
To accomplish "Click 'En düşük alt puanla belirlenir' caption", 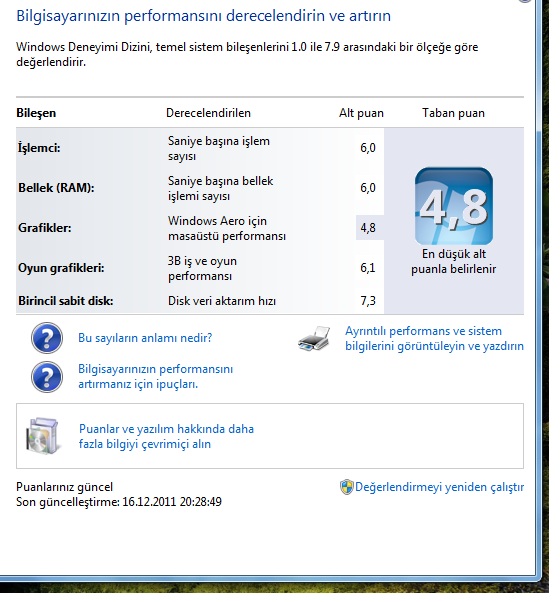I will [453, 261].
